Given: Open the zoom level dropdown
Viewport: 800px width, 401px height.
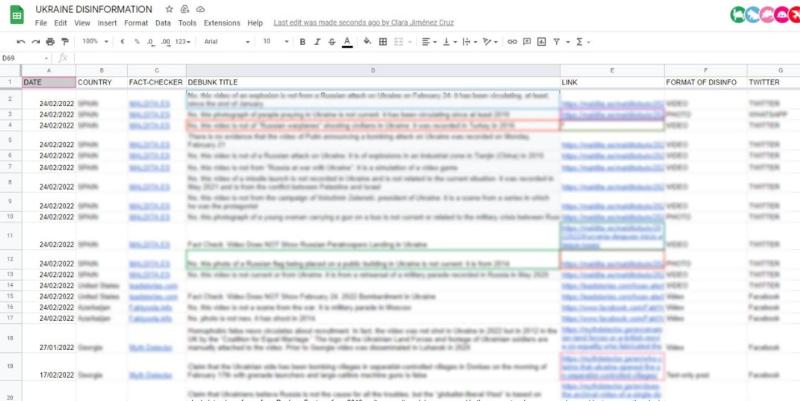Looking at the screenshot, I should click(94, 41).
